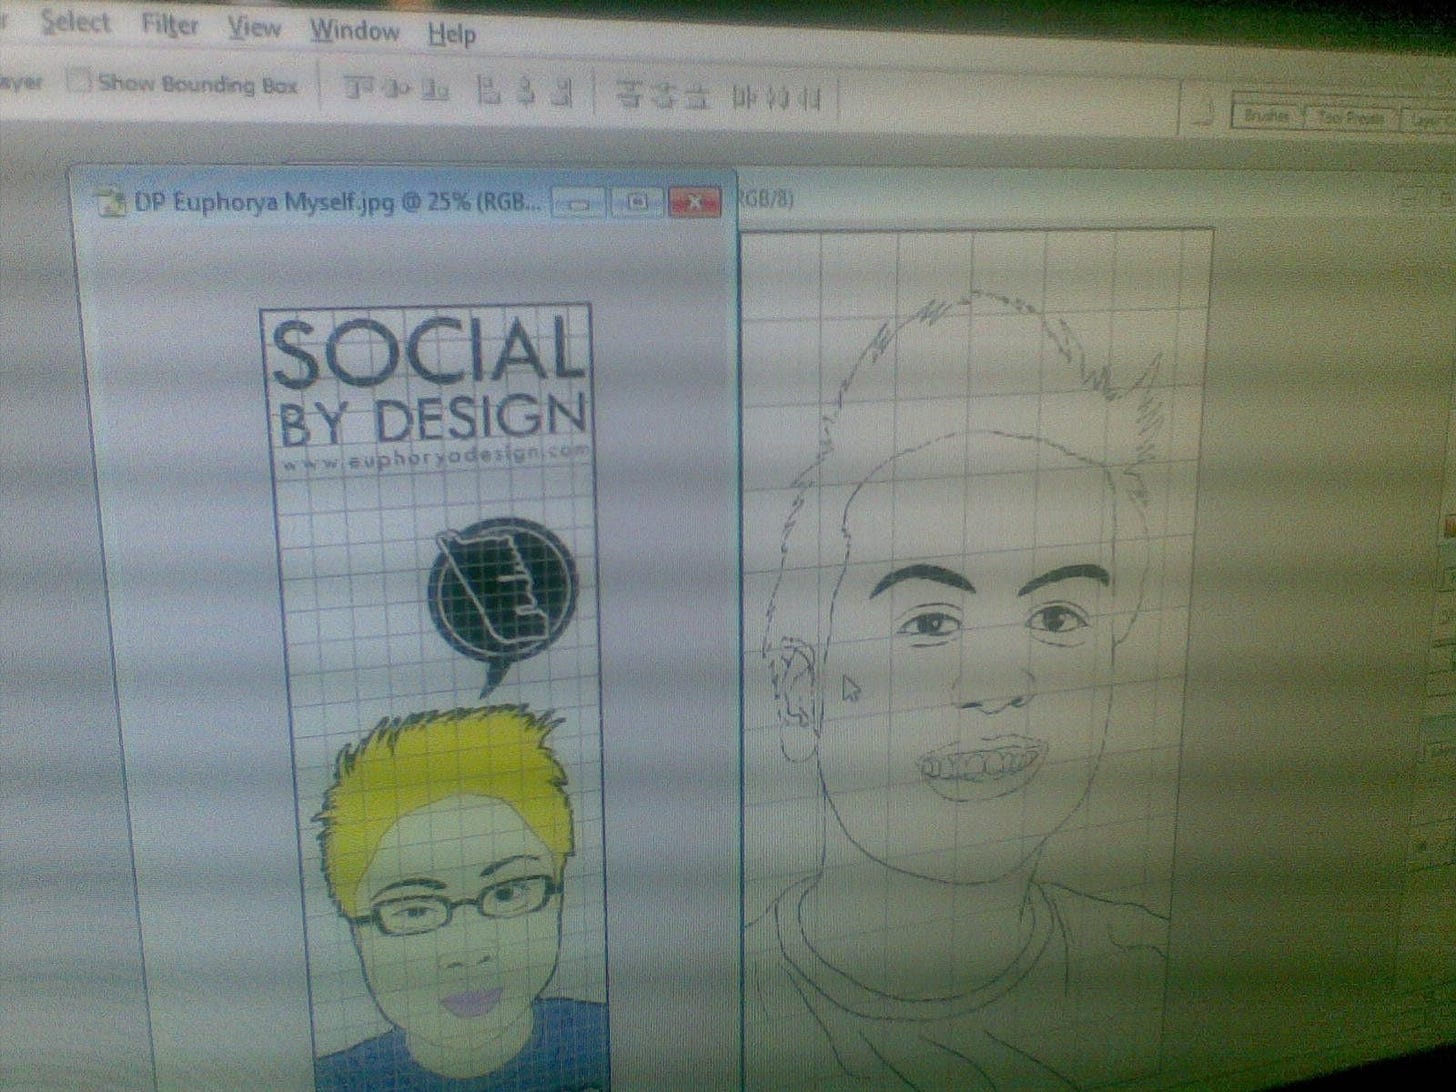The image size is (1456, 1092).
Task: Click the www.euphoryadesign.com text in image
Action: [437, 459]
